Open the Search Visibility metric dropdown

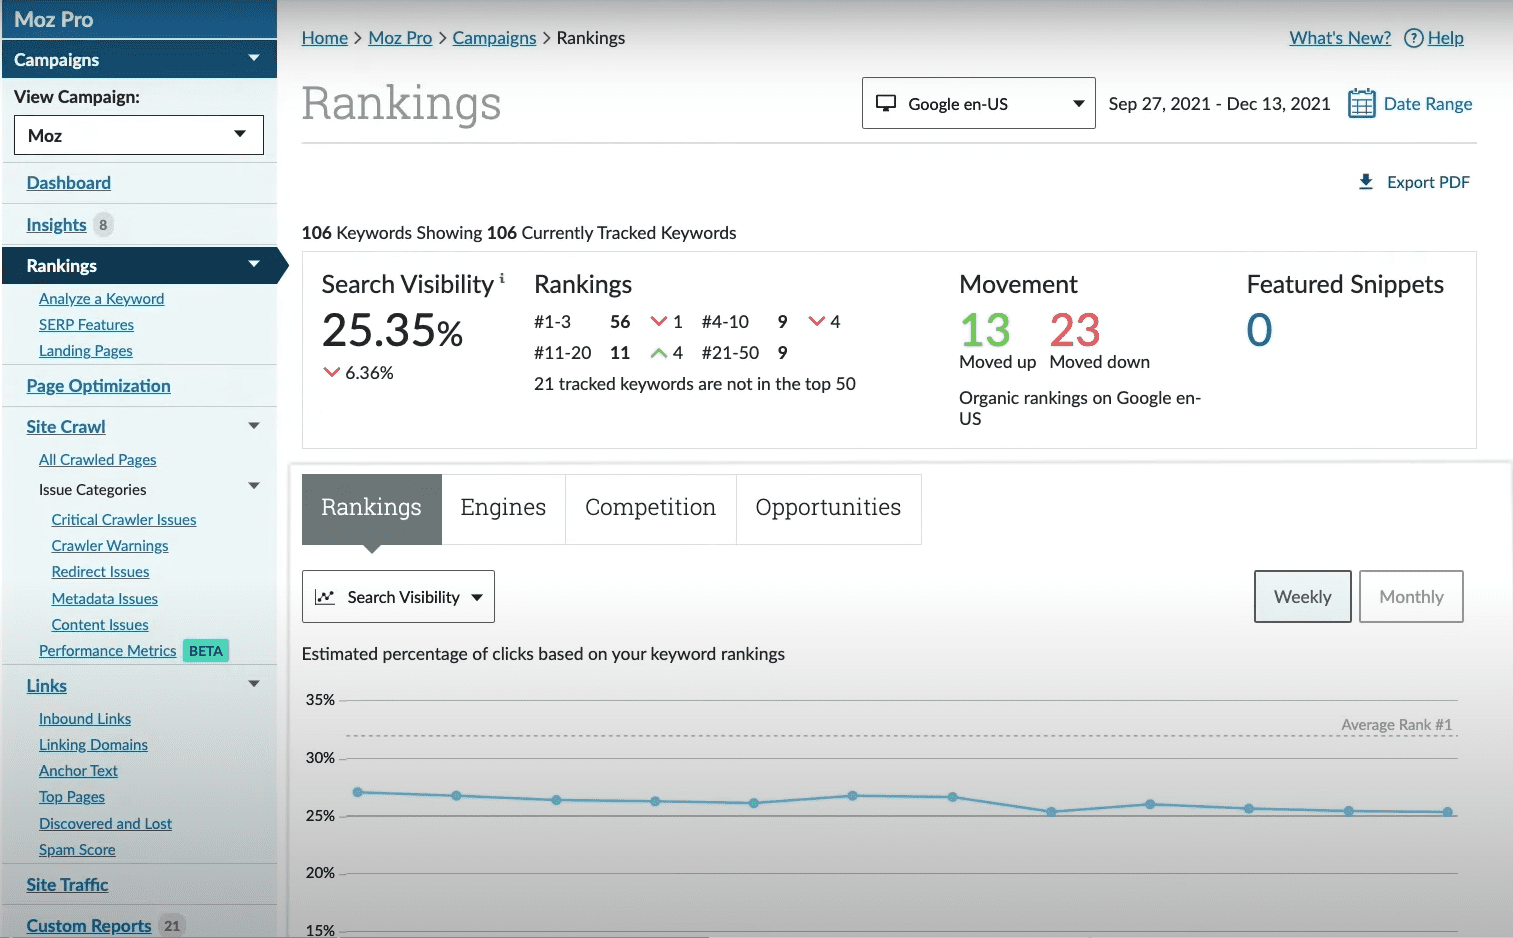(398, 597)
